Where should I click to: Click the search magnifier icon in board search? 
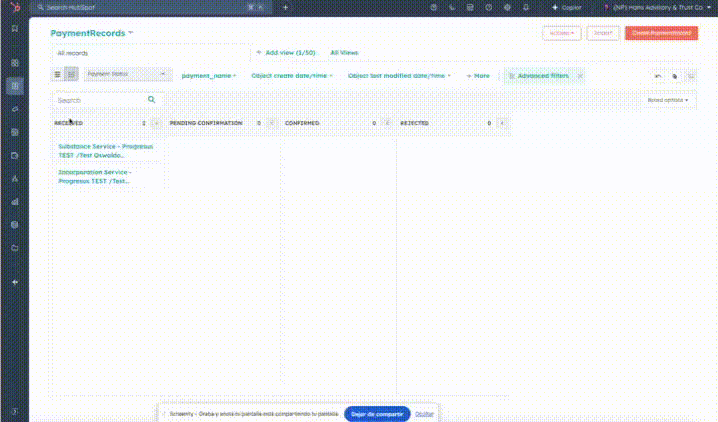click(x=152, y=100)
